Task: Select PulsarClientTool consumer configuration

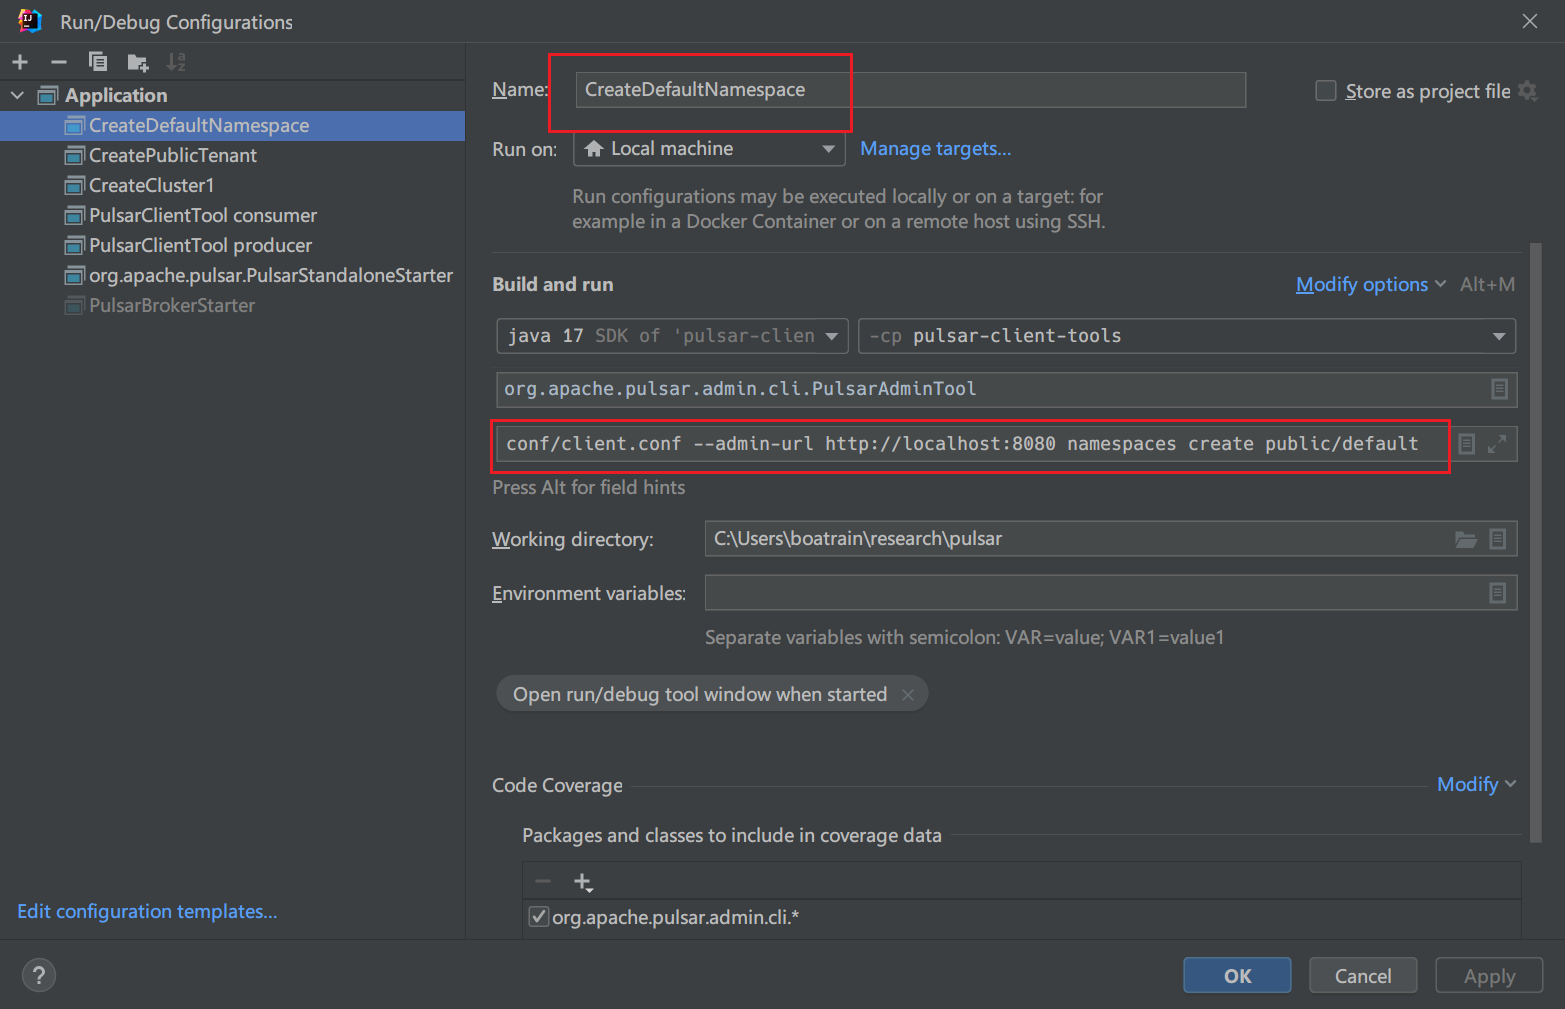Action: [232, 215]
